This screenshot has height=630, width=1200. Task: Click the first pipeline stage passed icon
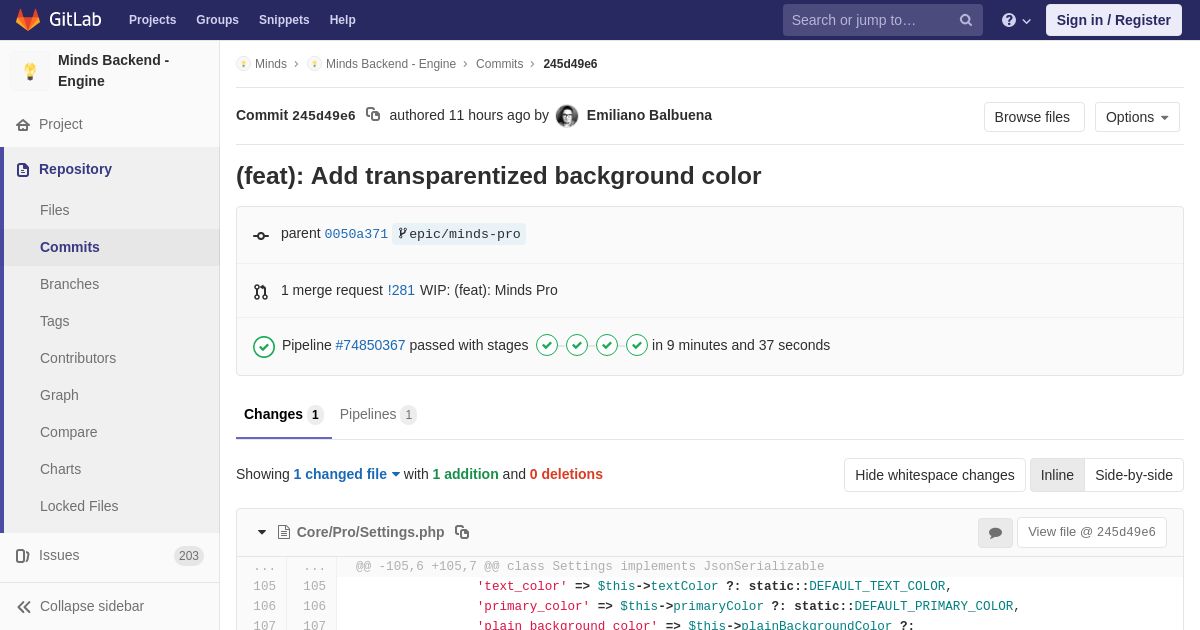click(547, 345)
